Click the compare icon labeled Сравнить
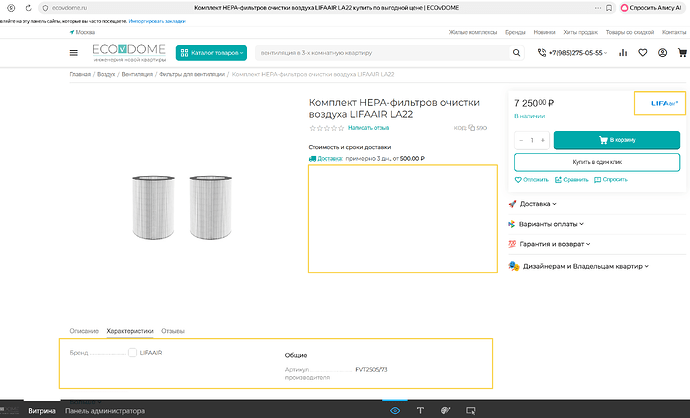690x418 pixels. click(x=558, y=180)
